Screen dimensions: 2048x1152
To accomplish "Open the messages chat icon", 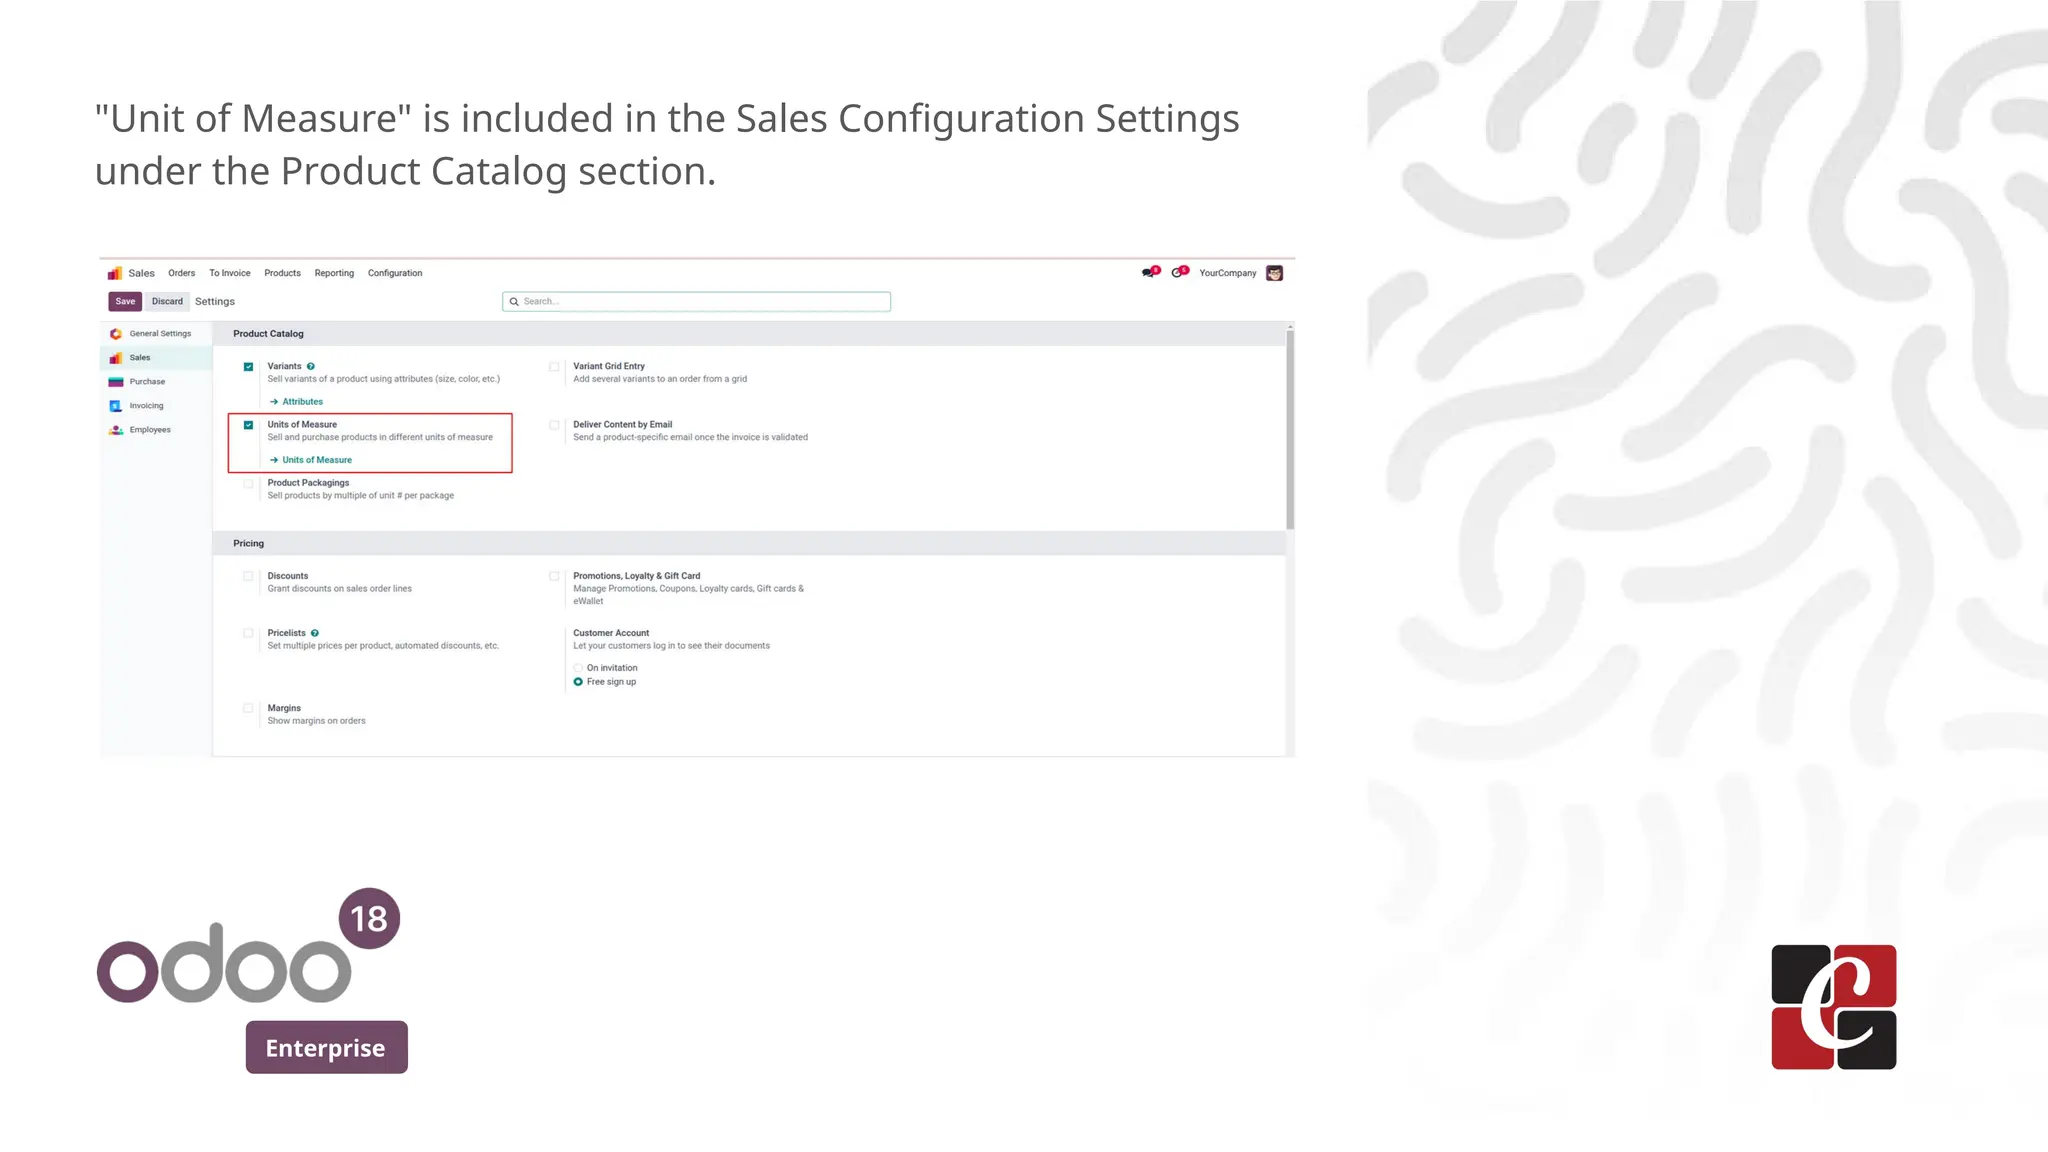I will pos(1149,273).
